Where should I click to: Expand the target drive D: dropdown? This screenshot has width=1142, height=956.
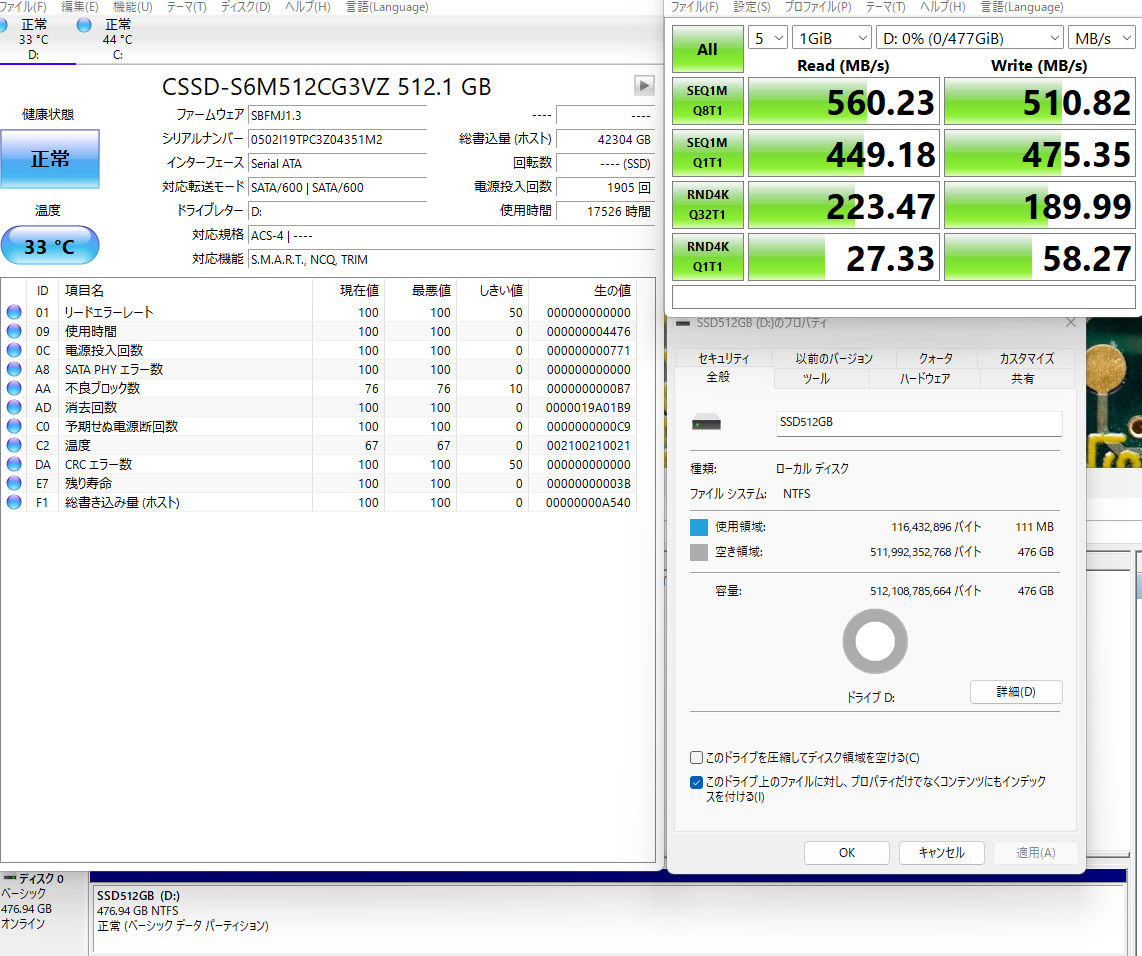(x=968, y=38)
